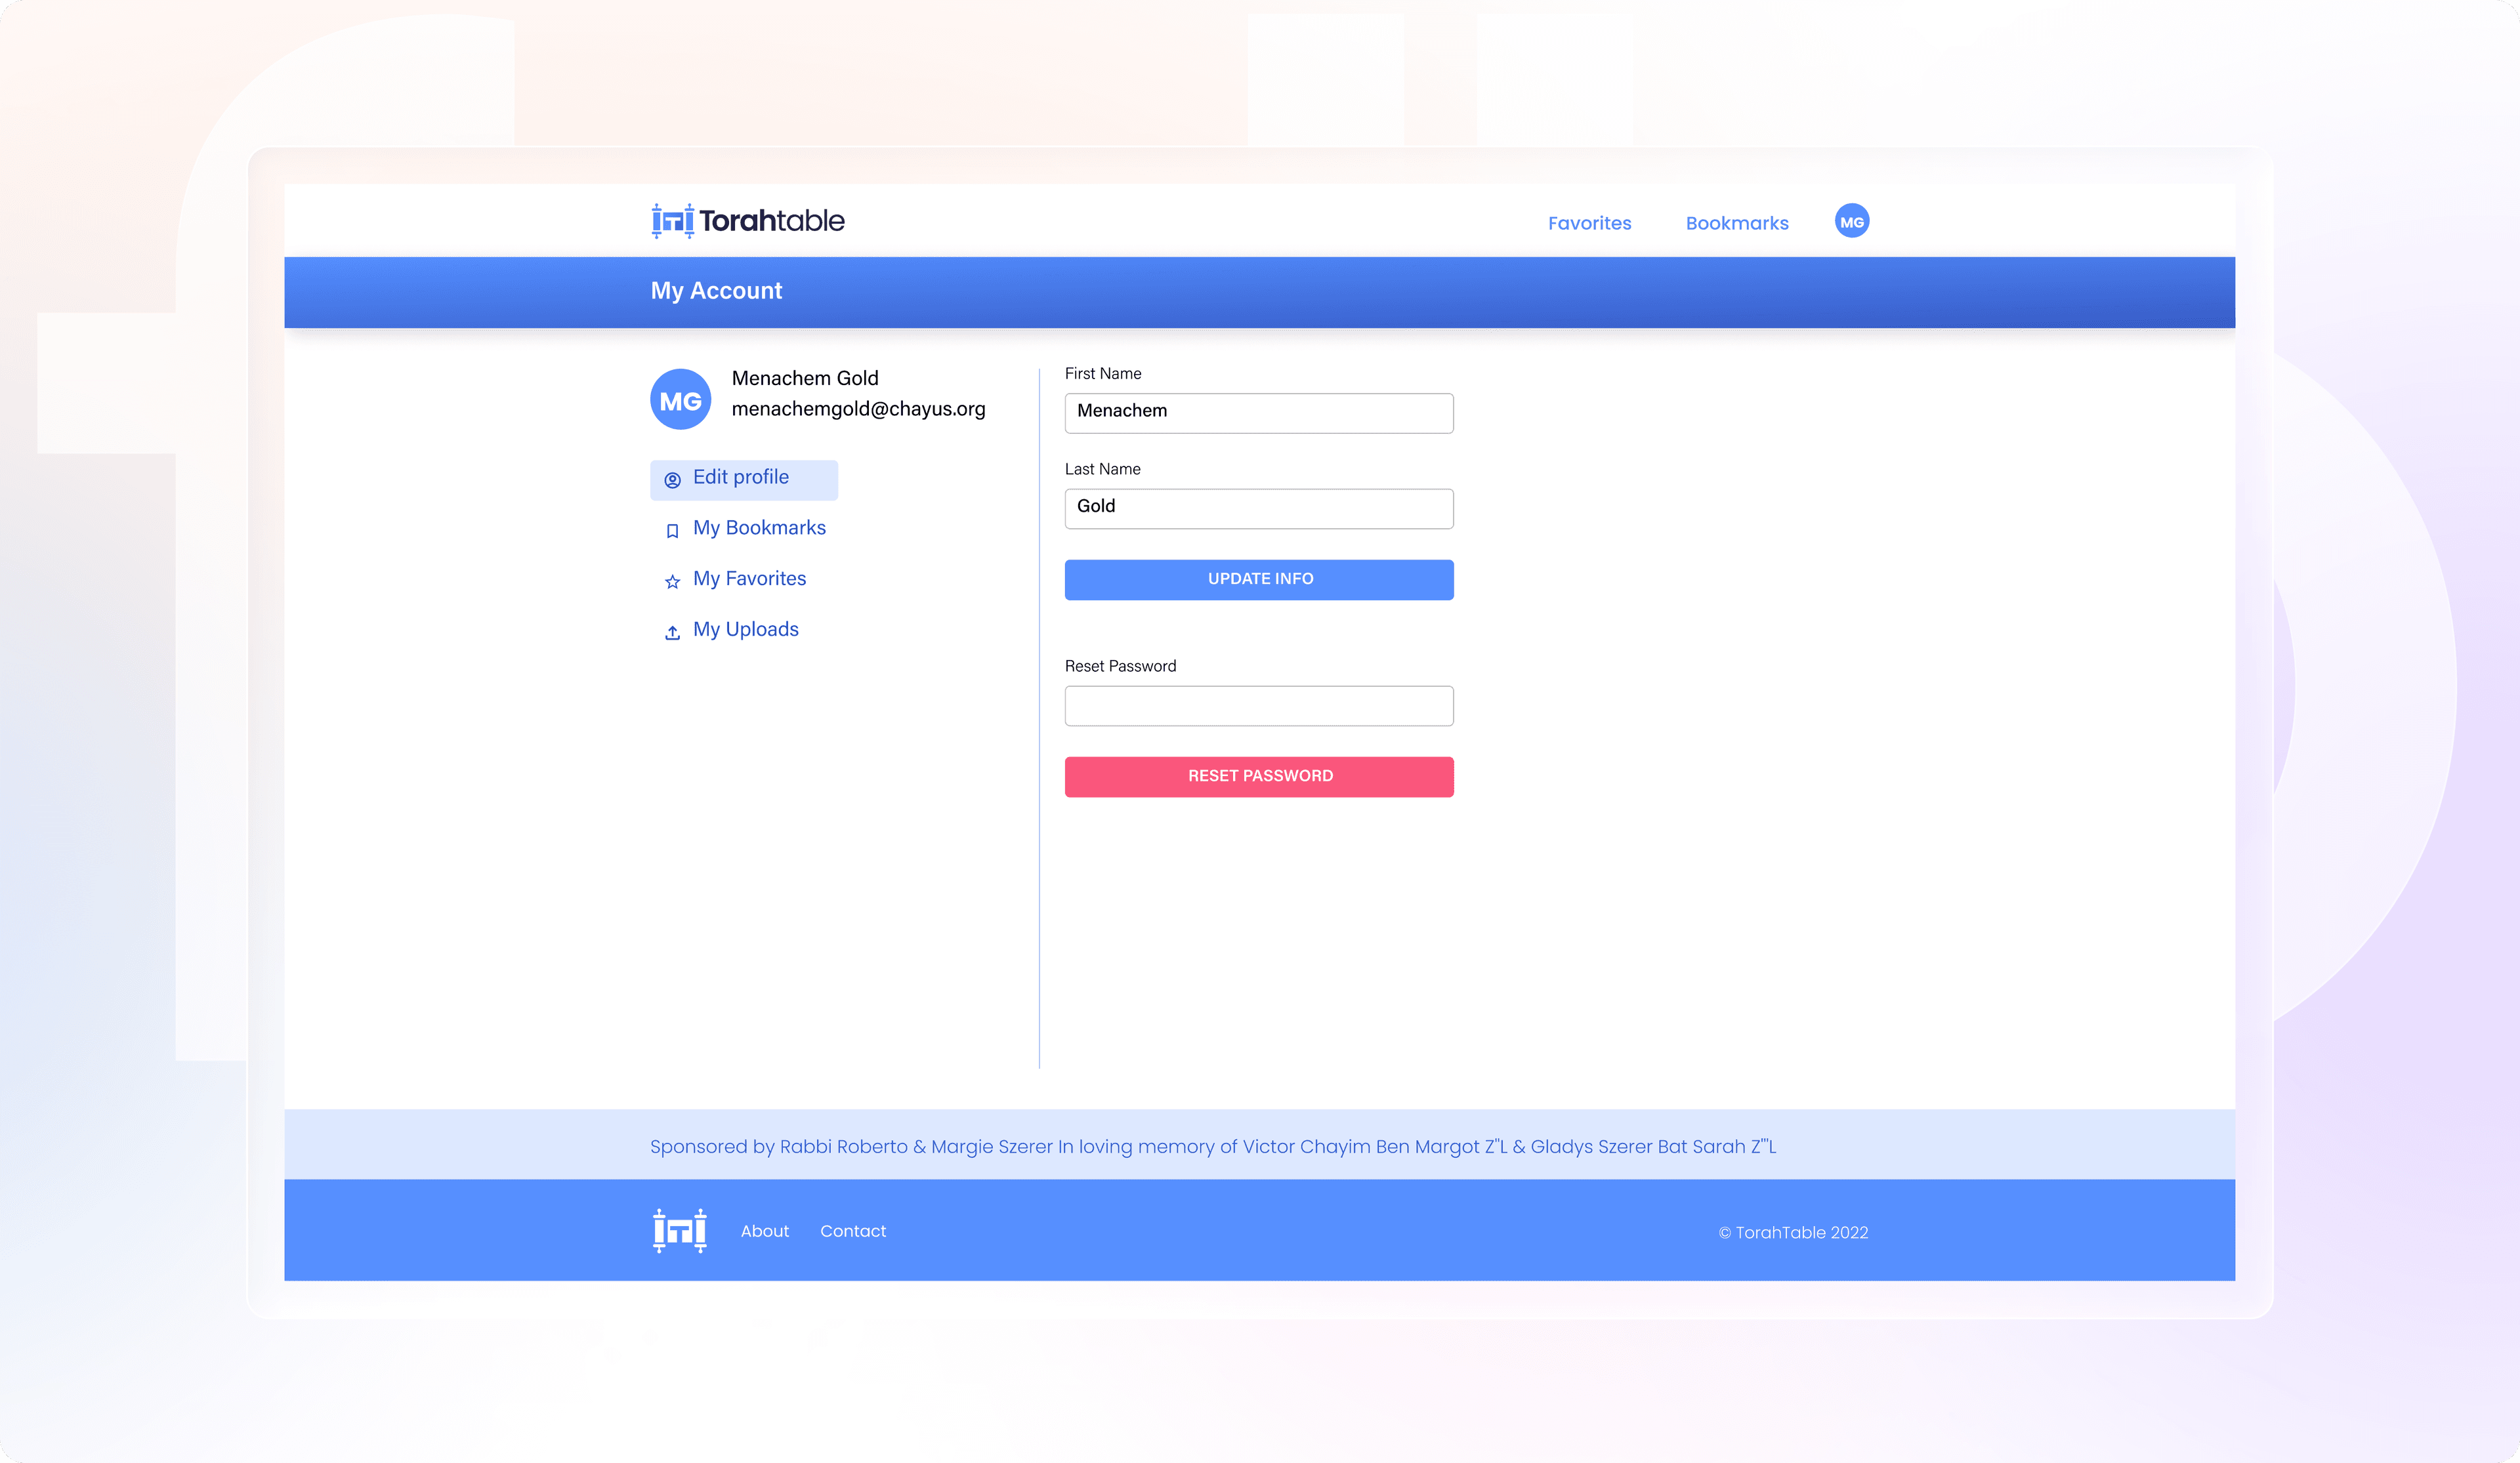Click the footer Torah scroll logo
Viewport: 2520px width, 1463px height.
coord(680,1230)
